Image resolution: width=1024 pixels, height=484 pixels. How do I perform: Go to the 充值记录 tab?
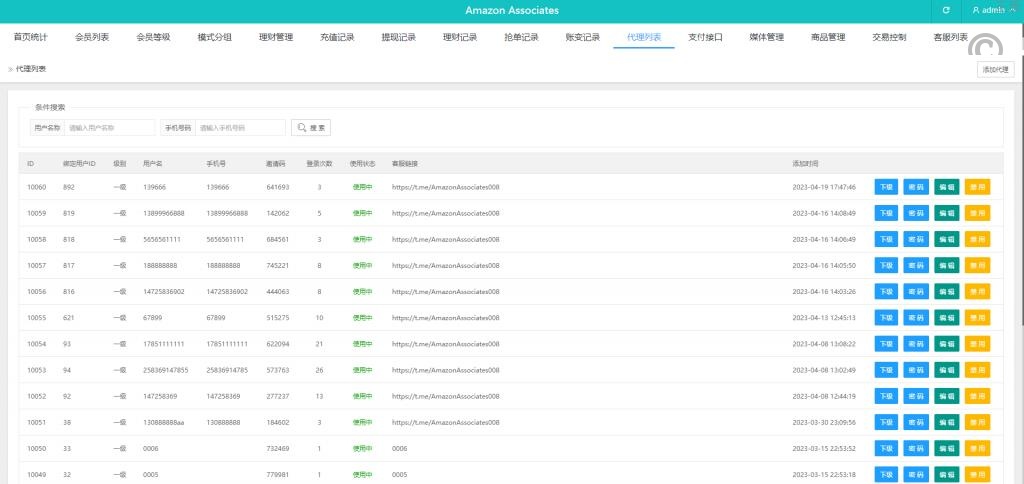pos(337,38)
